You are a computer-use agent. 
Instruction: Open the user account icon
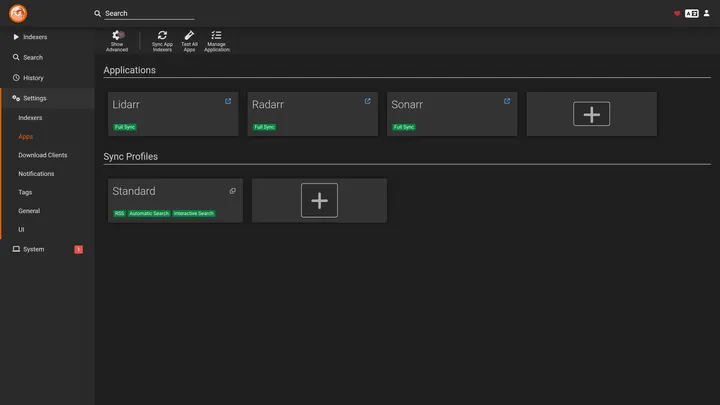[707, 13]
